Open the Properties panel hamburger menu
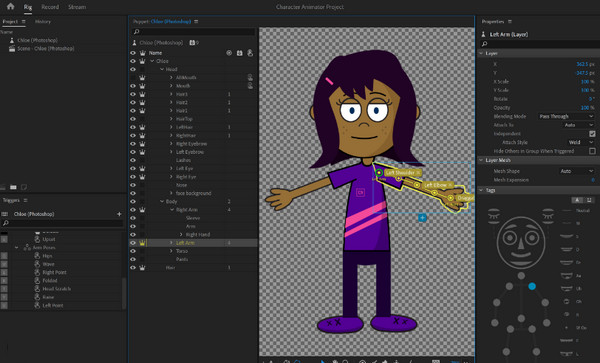This screenshot has width=600, height=363. pyautogui.click(x=510, y=21)
